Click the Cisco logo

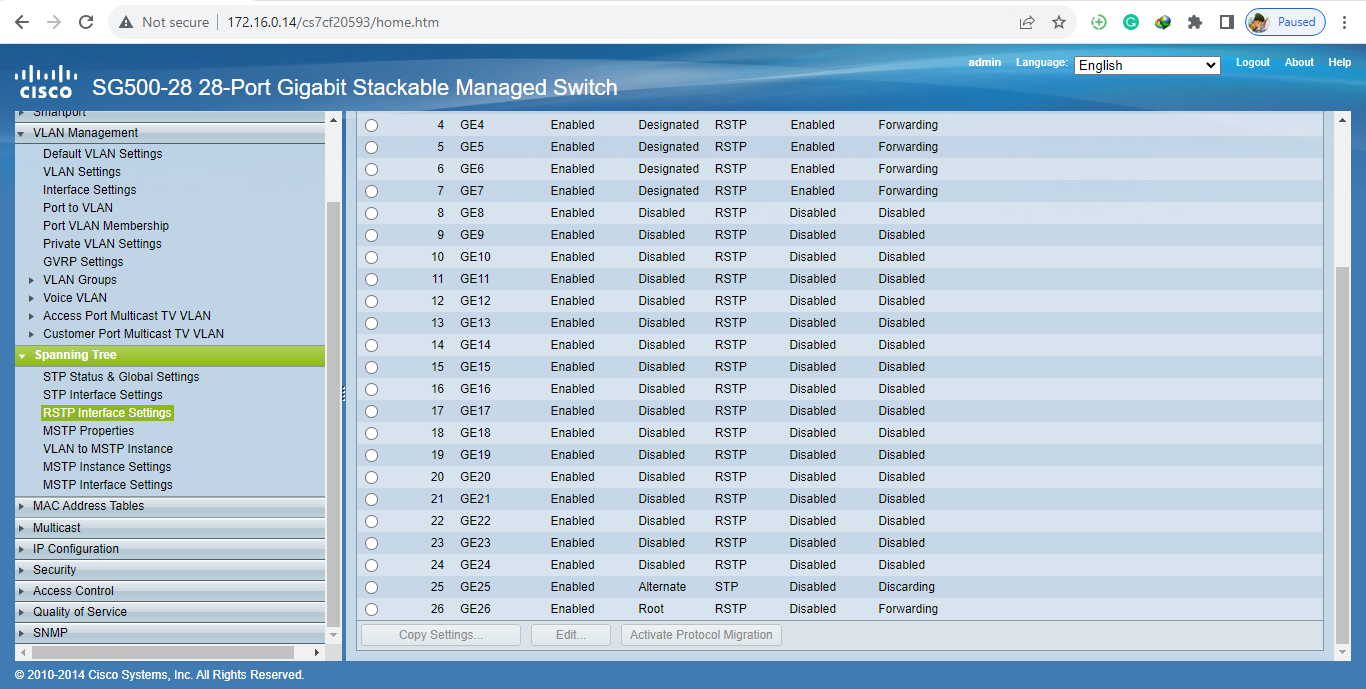point(45,81)
